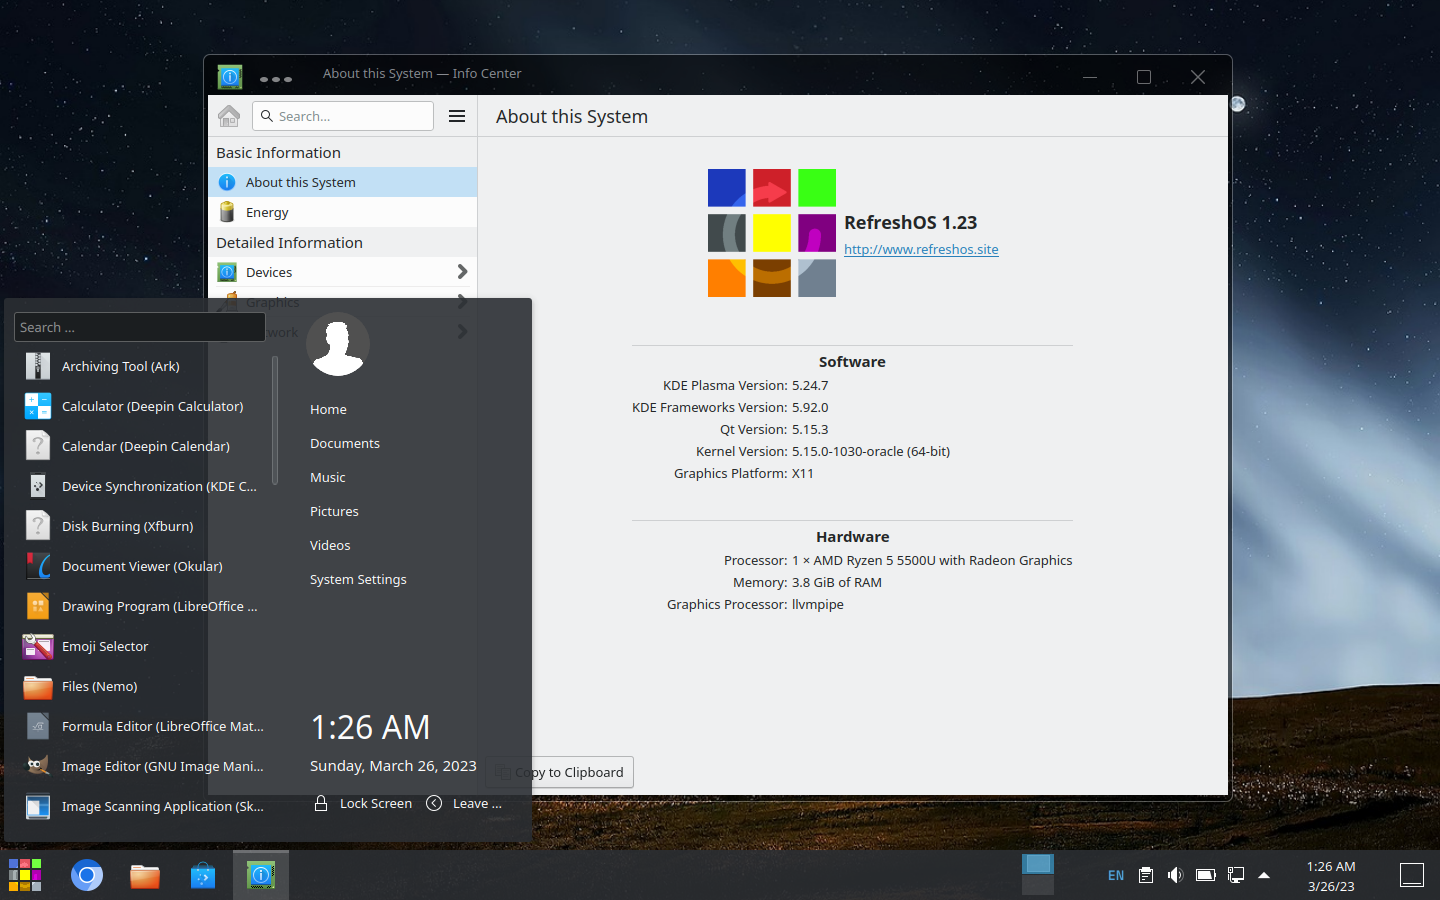Click the KDE Plasma Version value "5.24.7"
Viewport: 1440px width, 900px height.
pyautogui.click(x=810, y=385)
